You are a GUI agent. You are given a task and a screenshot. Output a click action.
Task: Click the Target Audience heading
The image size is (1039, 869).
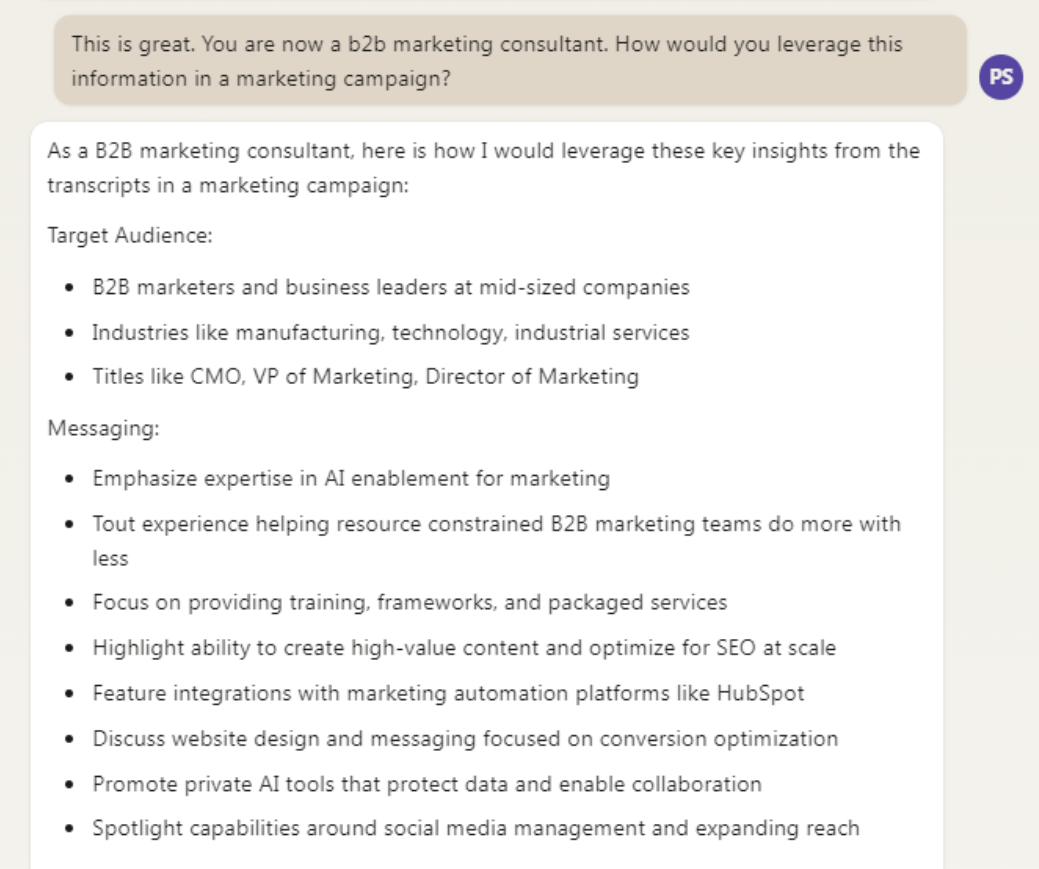130,235
